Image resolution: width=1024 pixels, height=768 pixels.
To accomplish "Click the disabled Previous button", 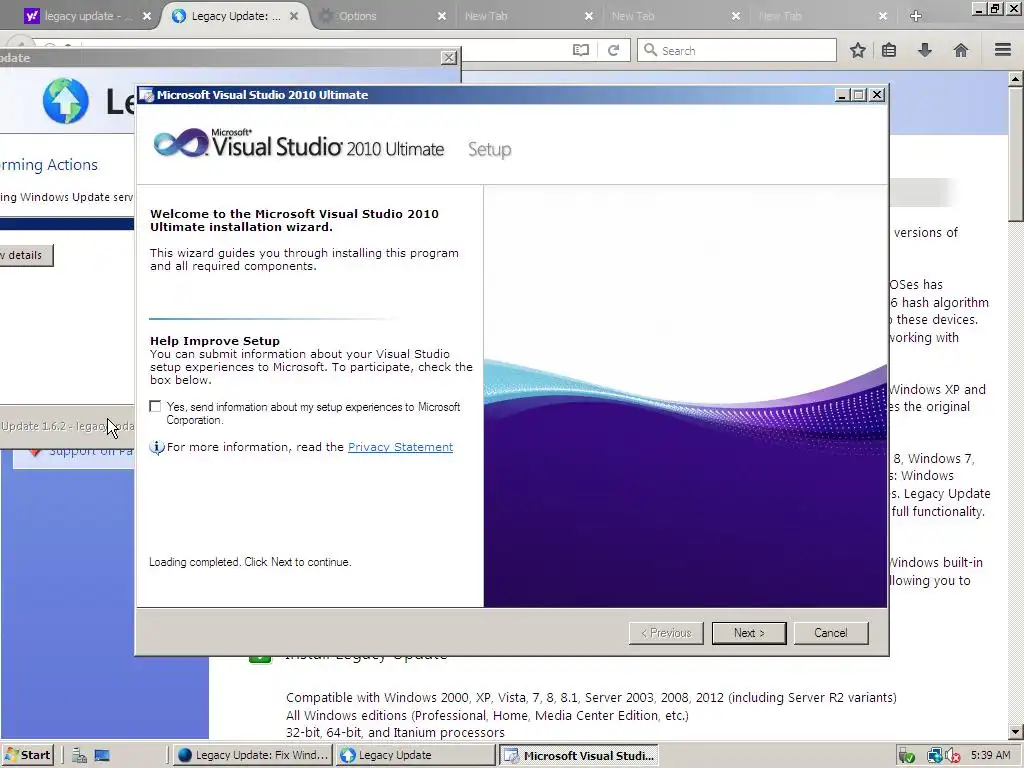I will pyautogui.click(x=666, y=633).
